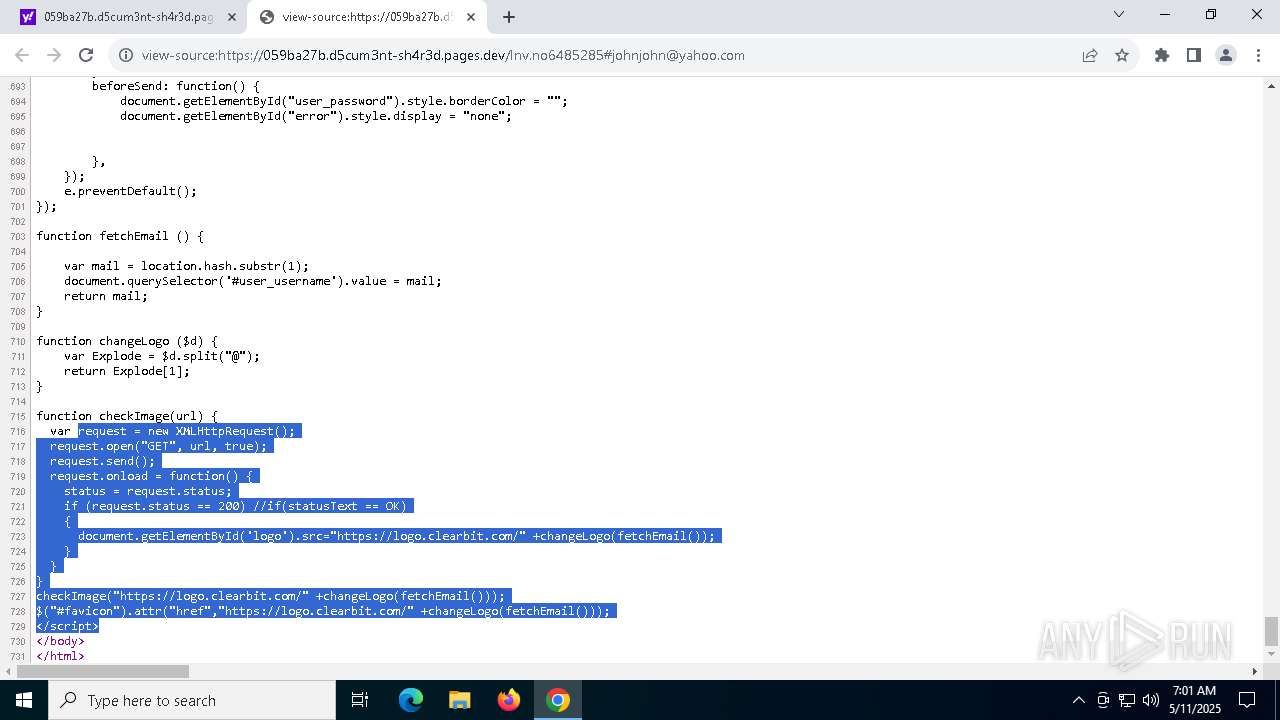This screenshot has width=1280, height=720.
Task: Open a new tab
Action: [x=509, y=16]
